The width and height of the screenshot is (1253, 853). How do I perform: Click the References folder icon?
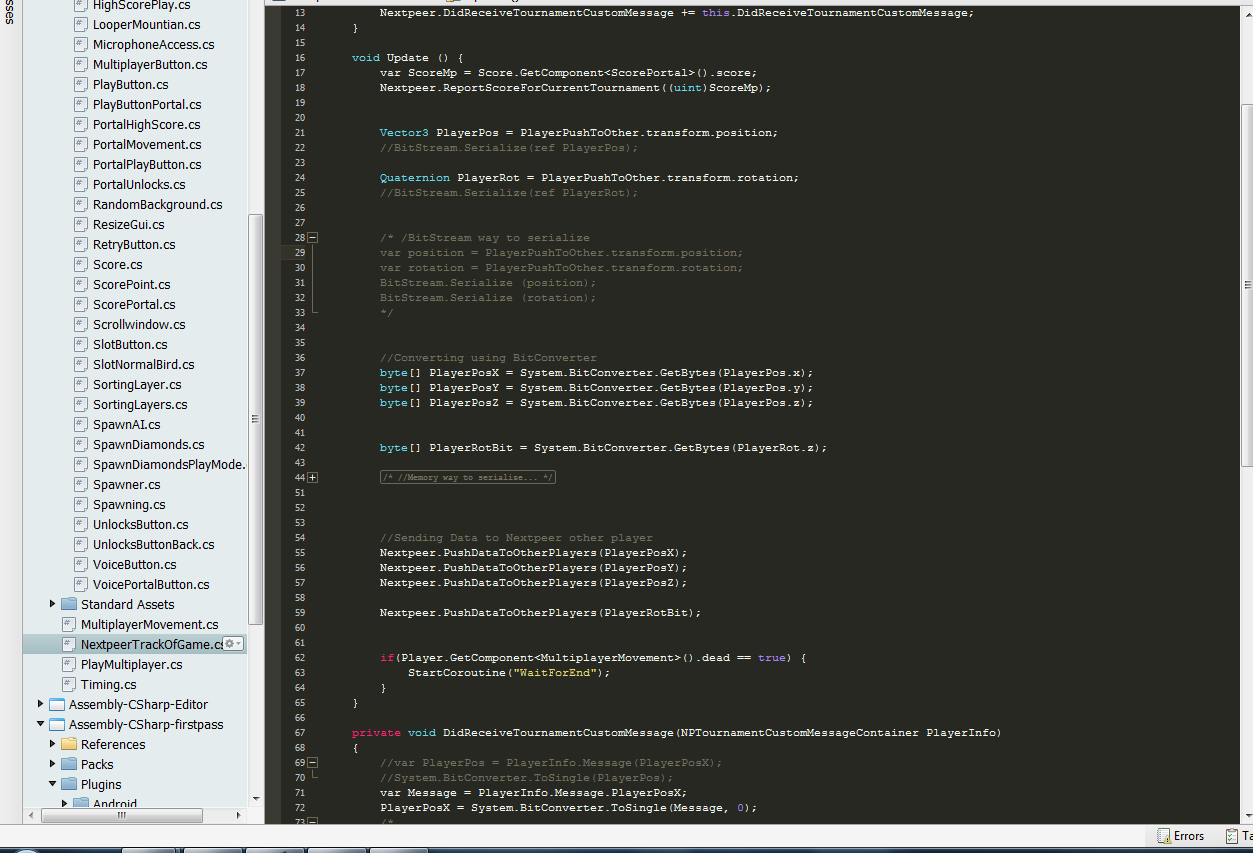[x=69, y=744]
